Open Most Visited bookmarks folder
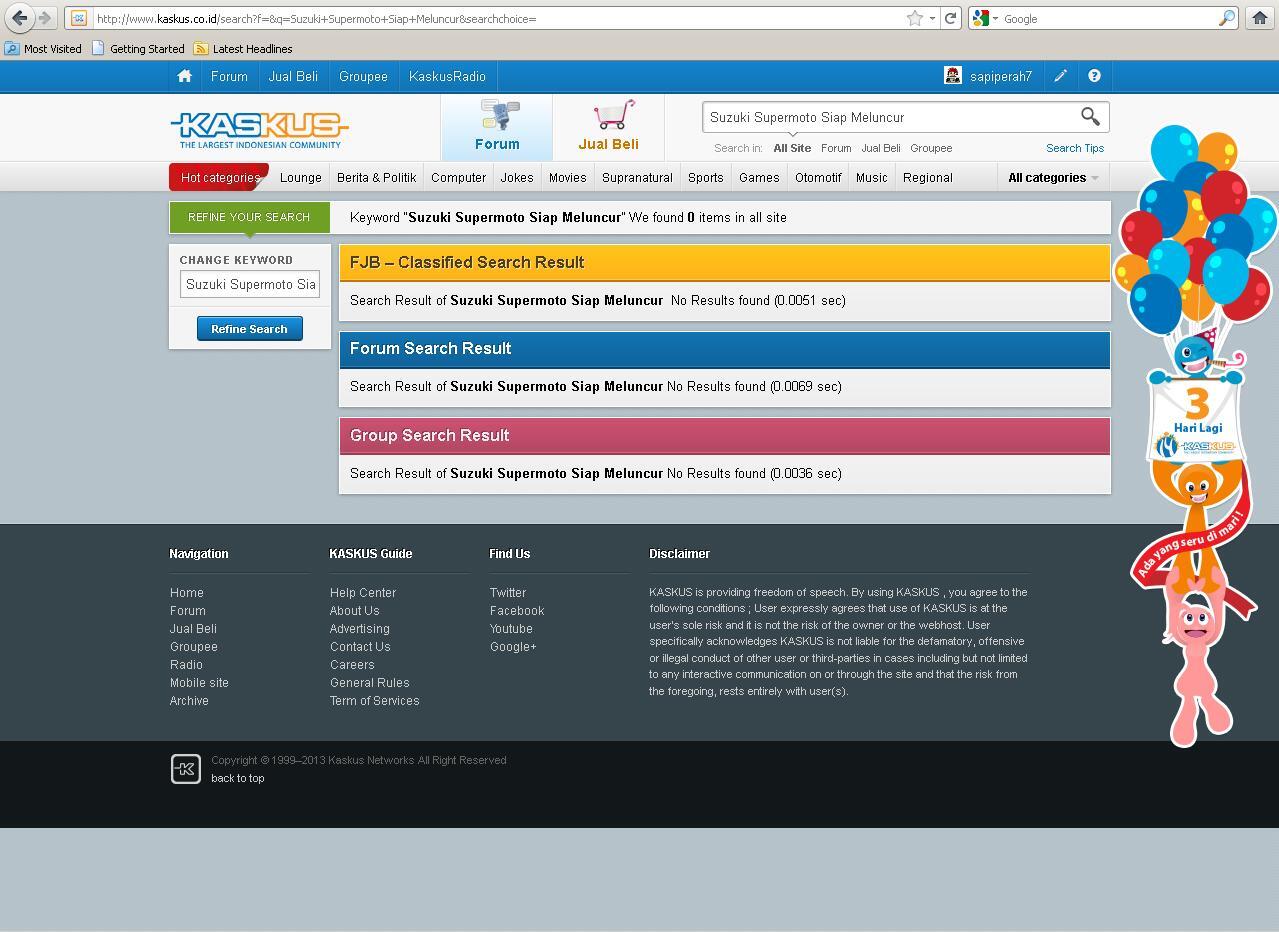Viewport: 1279px width, 932px height. pos(44,48)
